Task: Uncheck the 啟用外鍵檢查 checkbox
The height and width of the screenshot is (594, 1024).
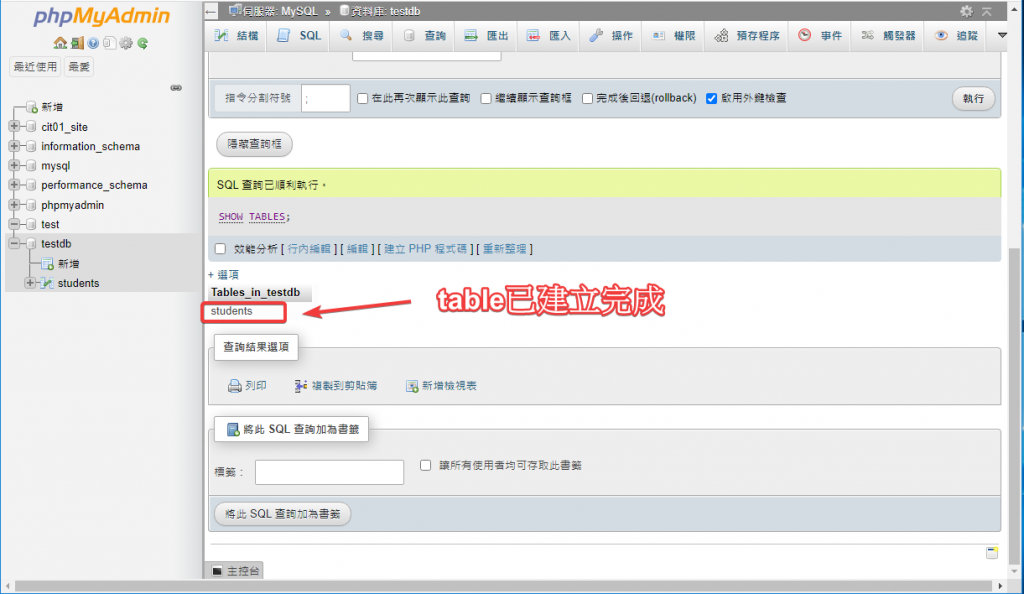Action: coord(712,98)
